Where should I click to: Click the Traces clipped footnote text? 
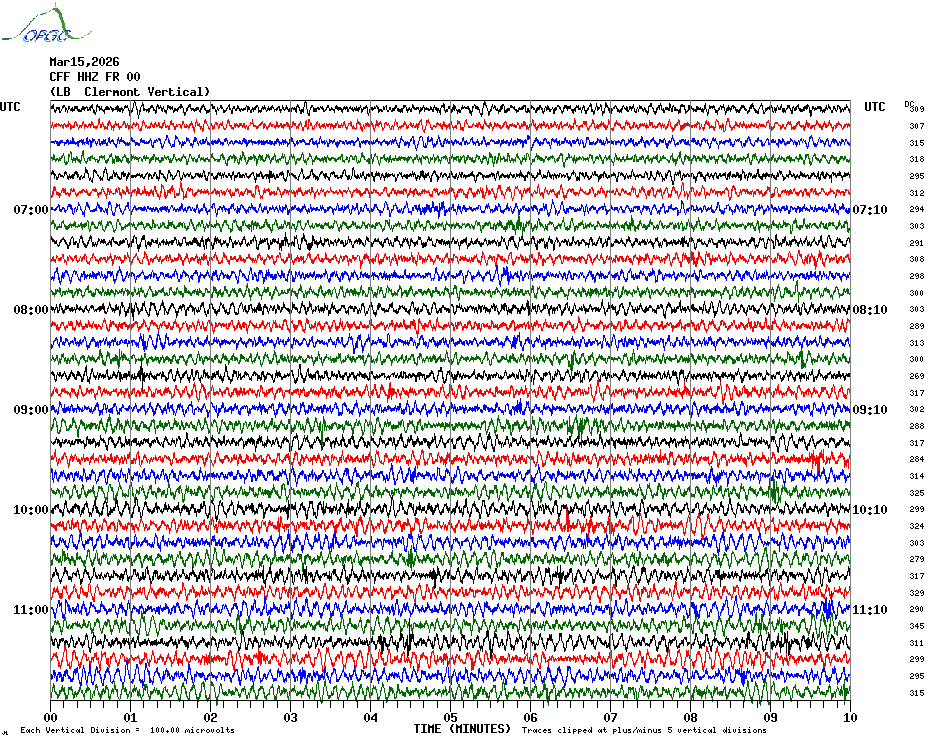point(644,730)
